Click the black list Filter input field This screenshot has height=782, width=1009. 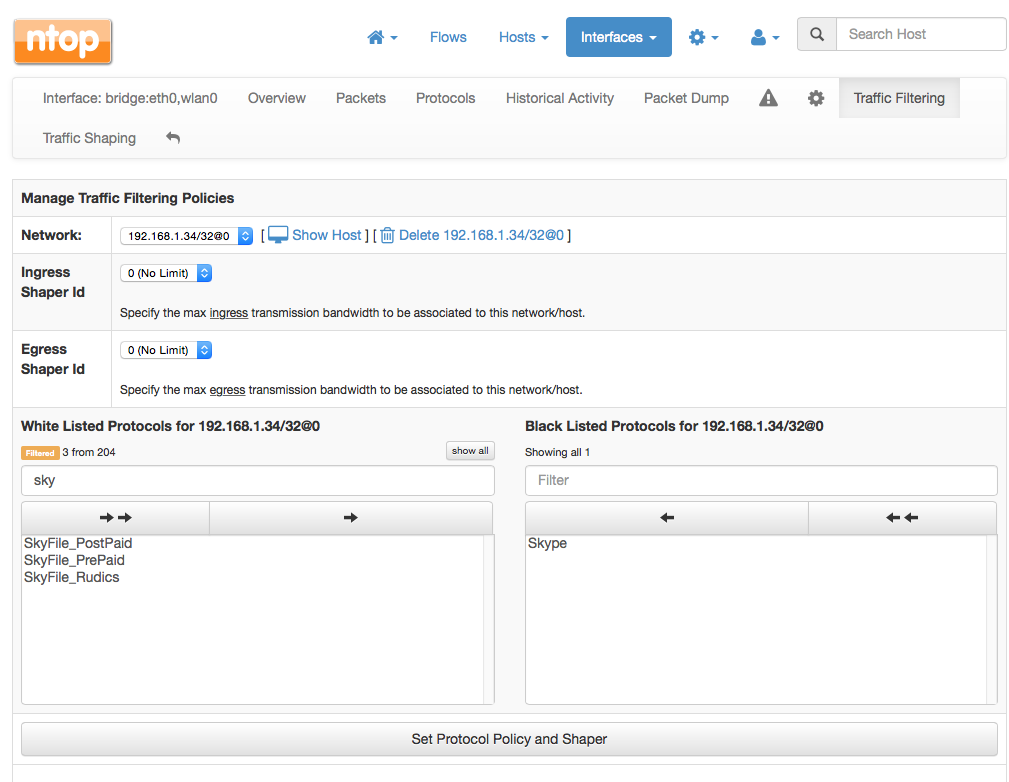pos(761,480)
